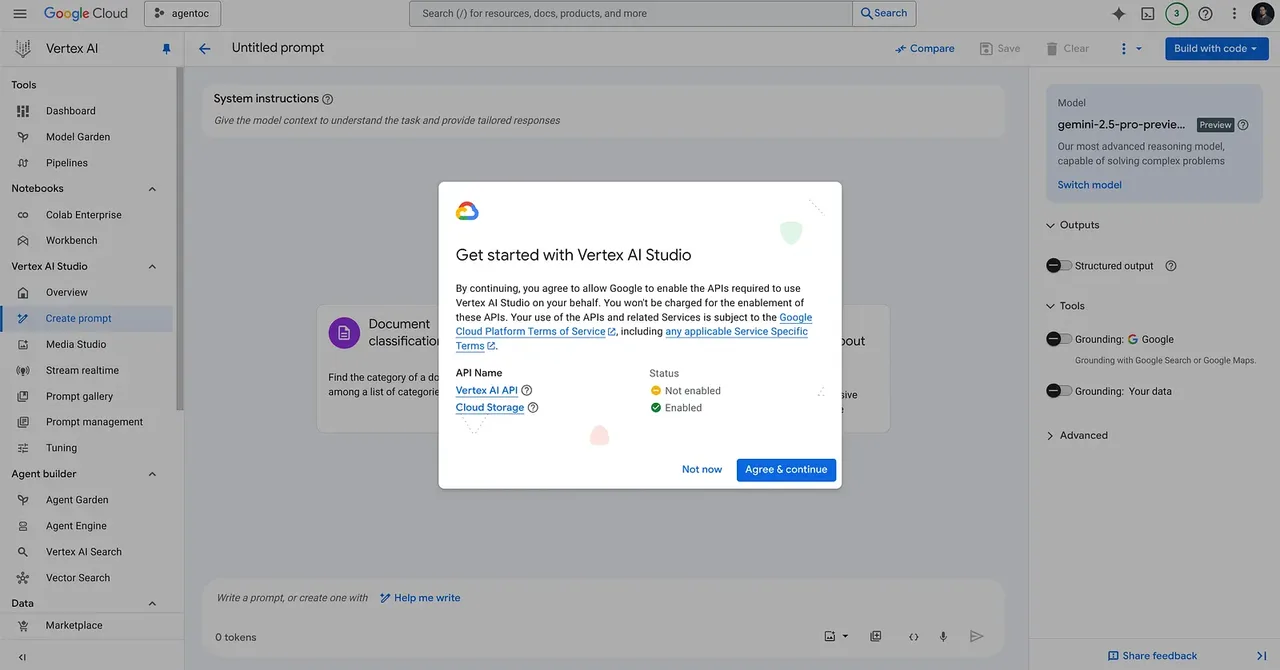This screenshot has width=1280, height=670.
Task: Click the Vertex AI logo icon
Action: tap(23, 48)
